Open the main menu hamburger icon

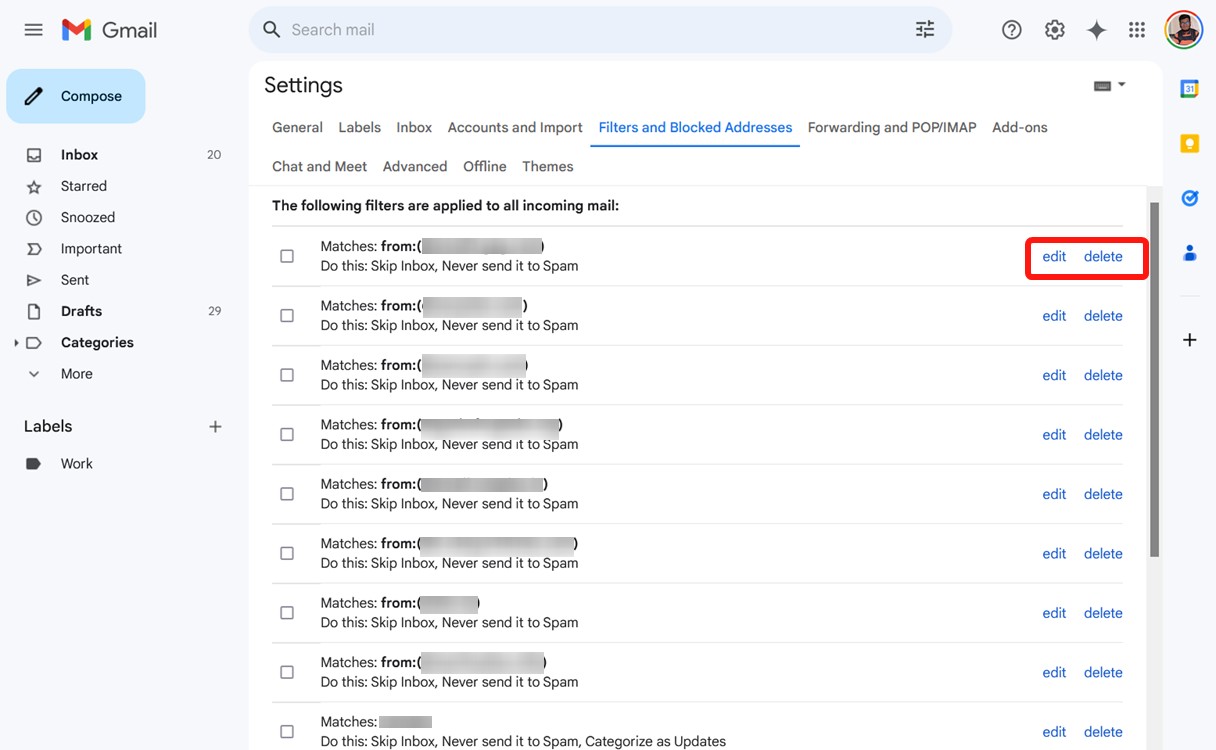click(x=33, y=29)
